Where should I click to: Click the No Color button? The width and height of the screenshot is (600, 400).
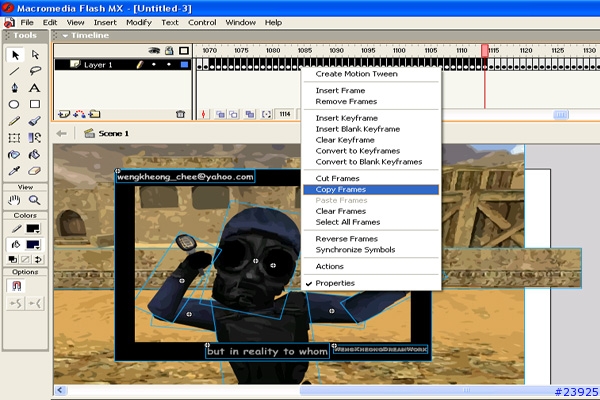[25, 260]
